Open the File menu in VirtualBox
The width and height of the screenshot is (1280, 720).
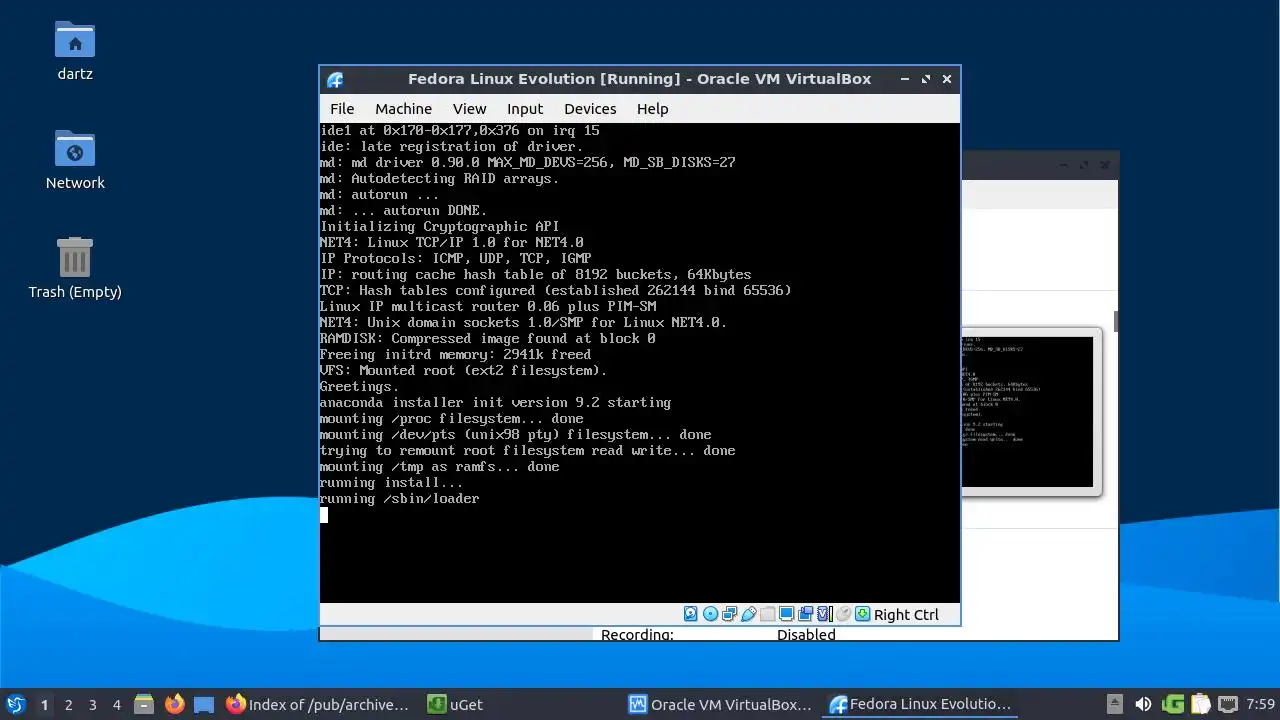(x=342, y=109)
